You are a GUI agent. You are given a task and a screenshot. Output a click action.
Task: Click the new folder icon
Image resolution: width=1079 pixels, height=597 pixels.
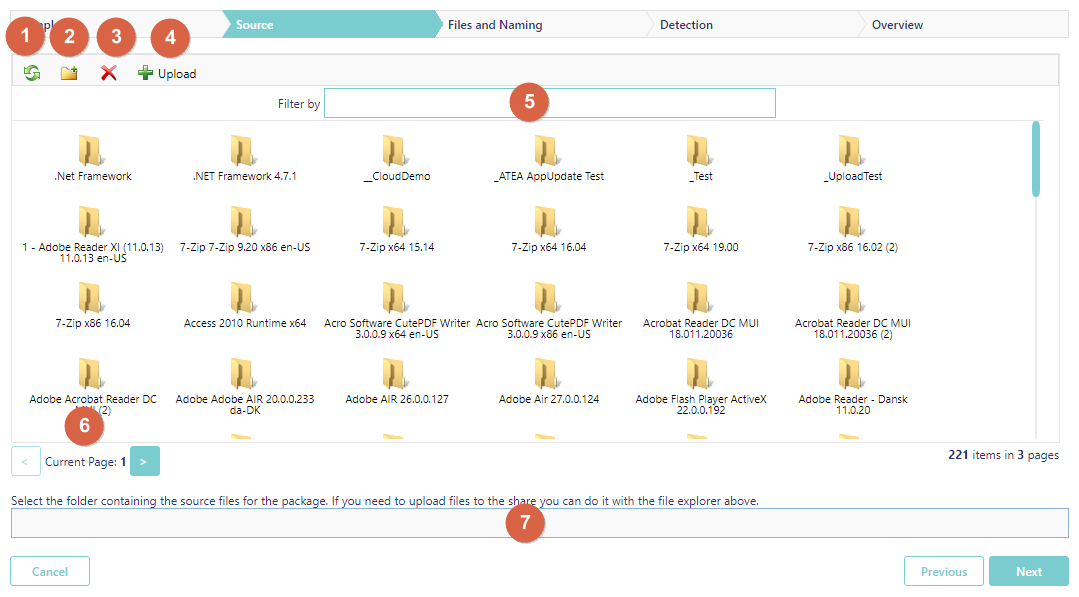pos(69,73)
